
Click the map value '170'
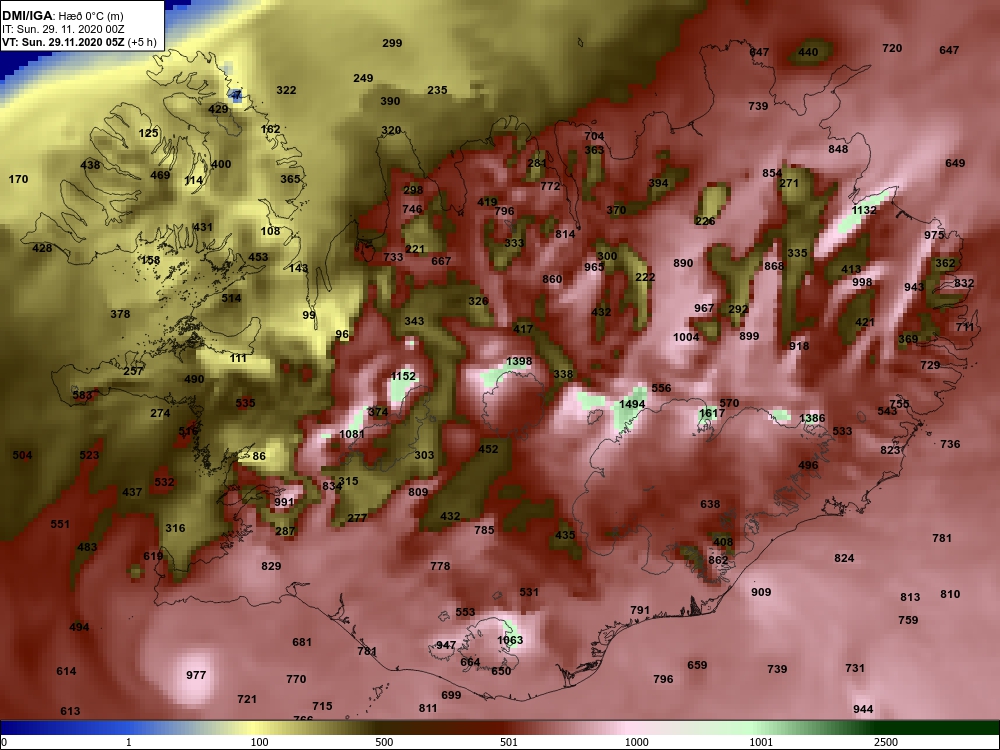click(x=18, y=179)
